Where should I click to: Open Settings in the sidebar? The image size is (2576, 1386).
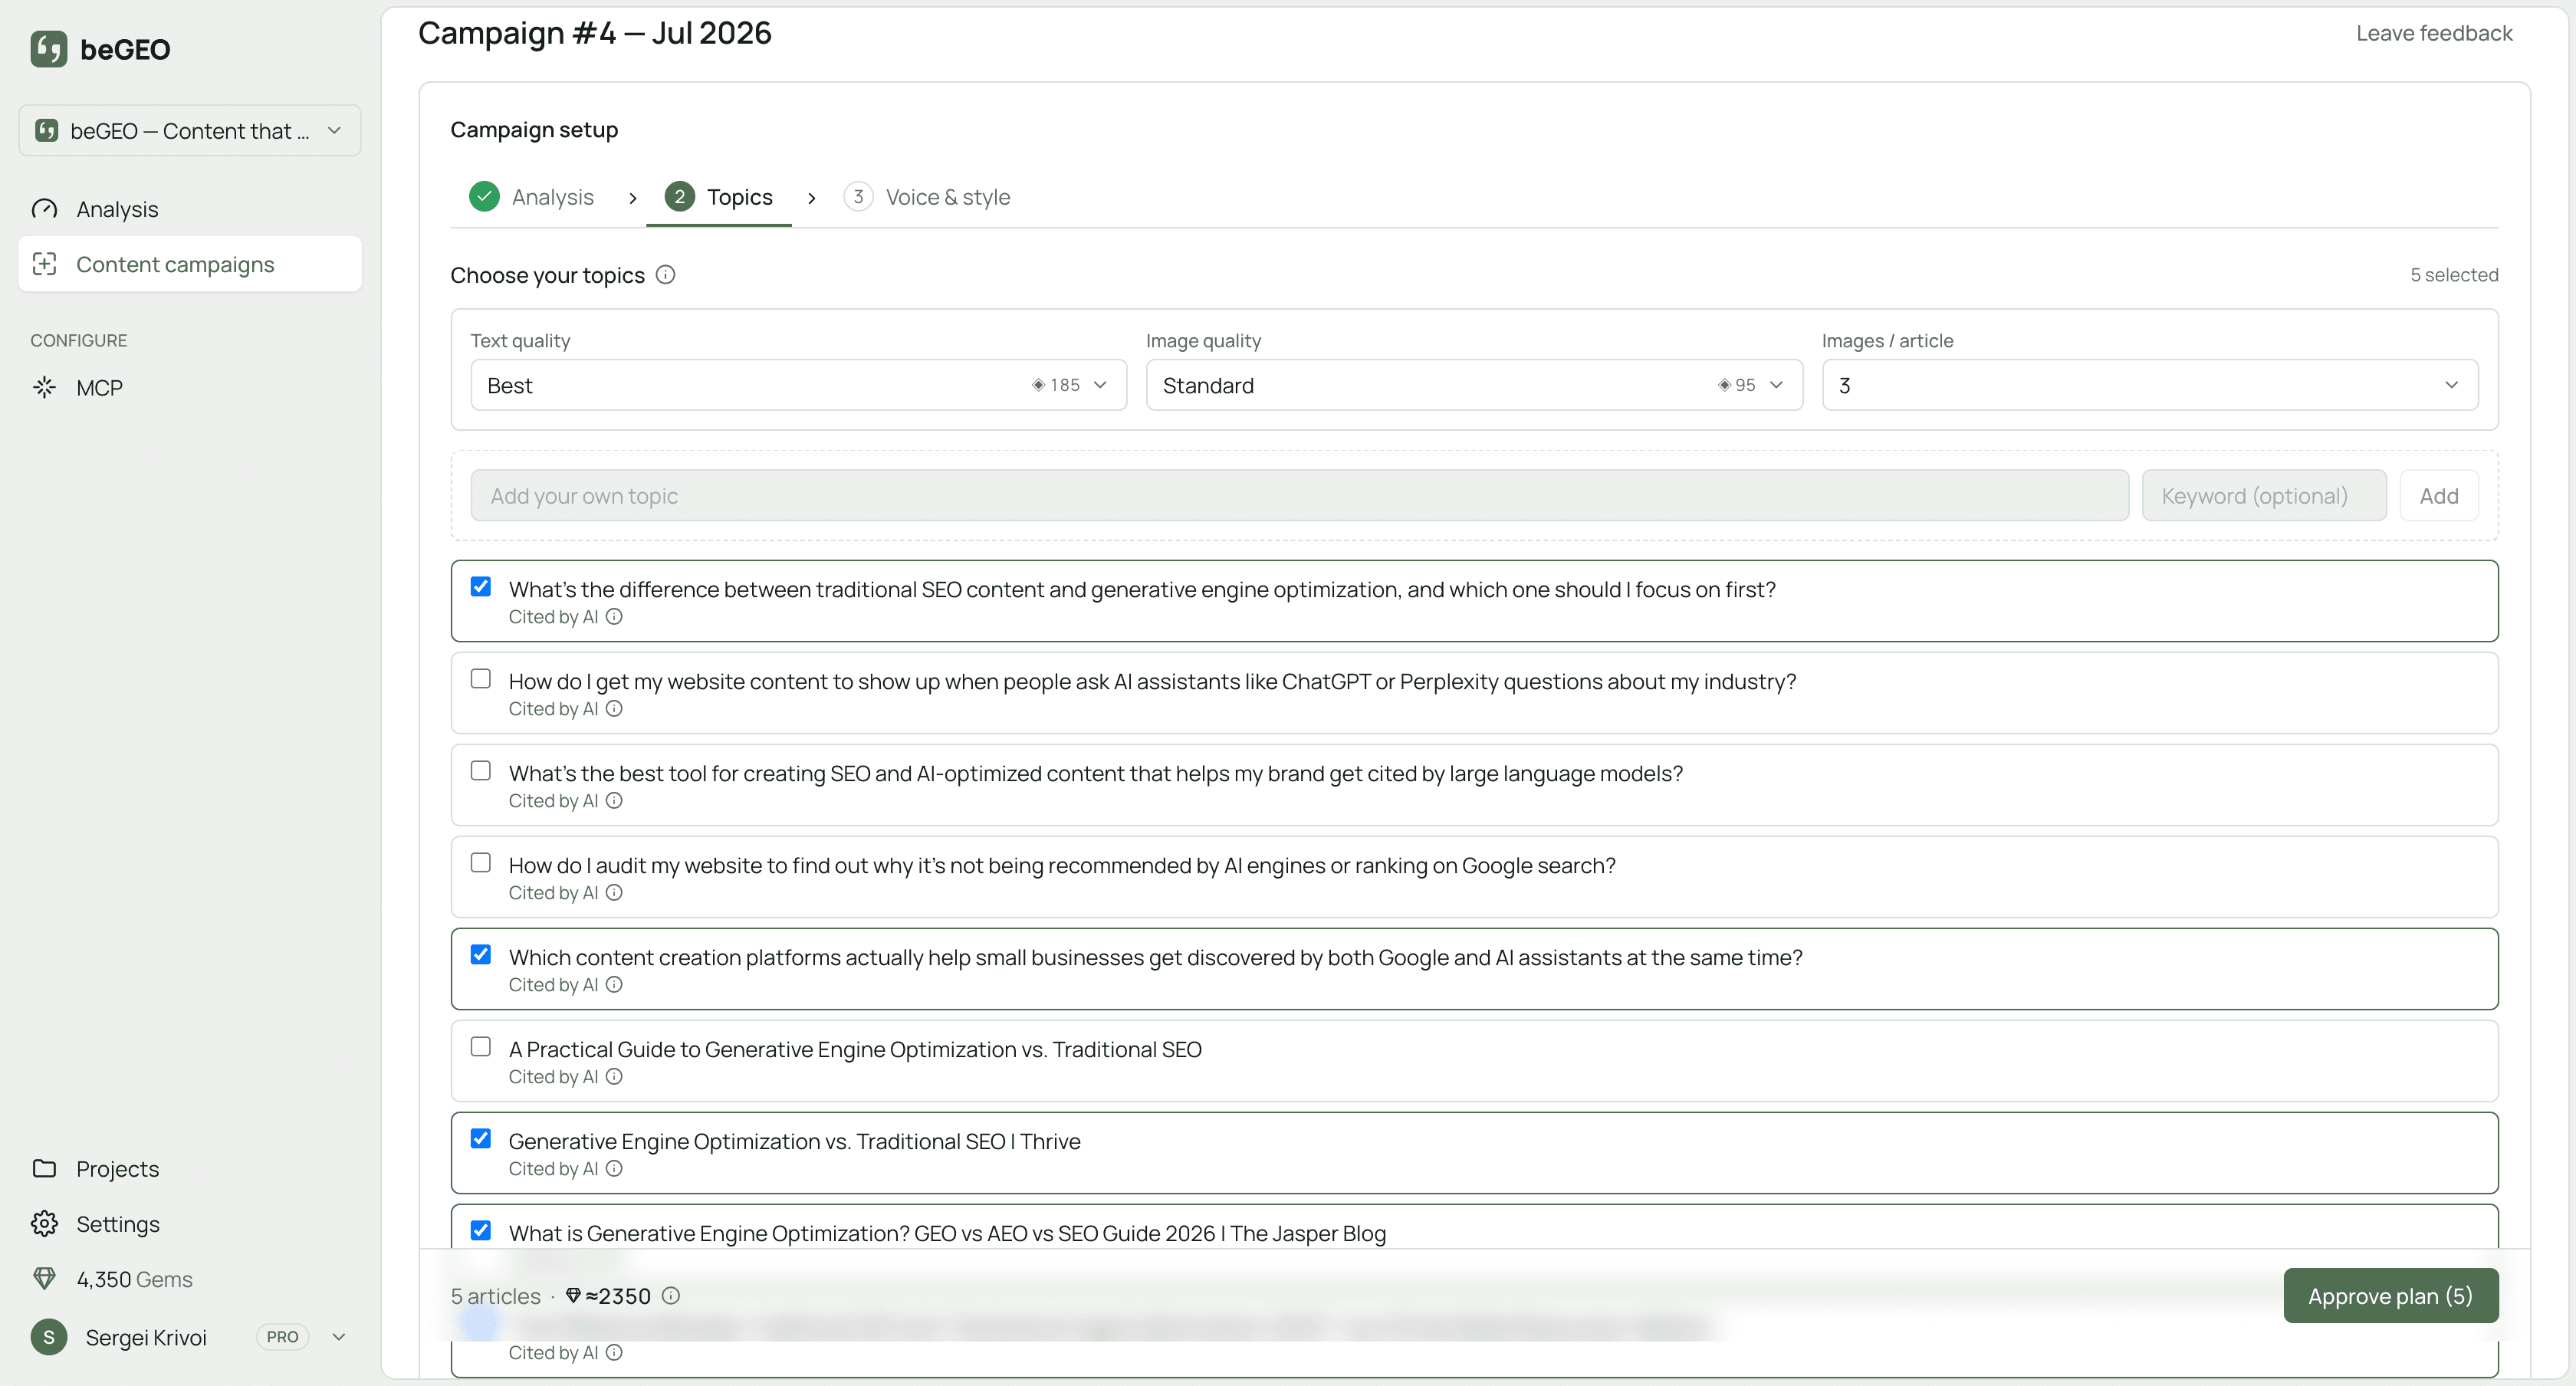pyautogui.click(x=190, y=1224)
